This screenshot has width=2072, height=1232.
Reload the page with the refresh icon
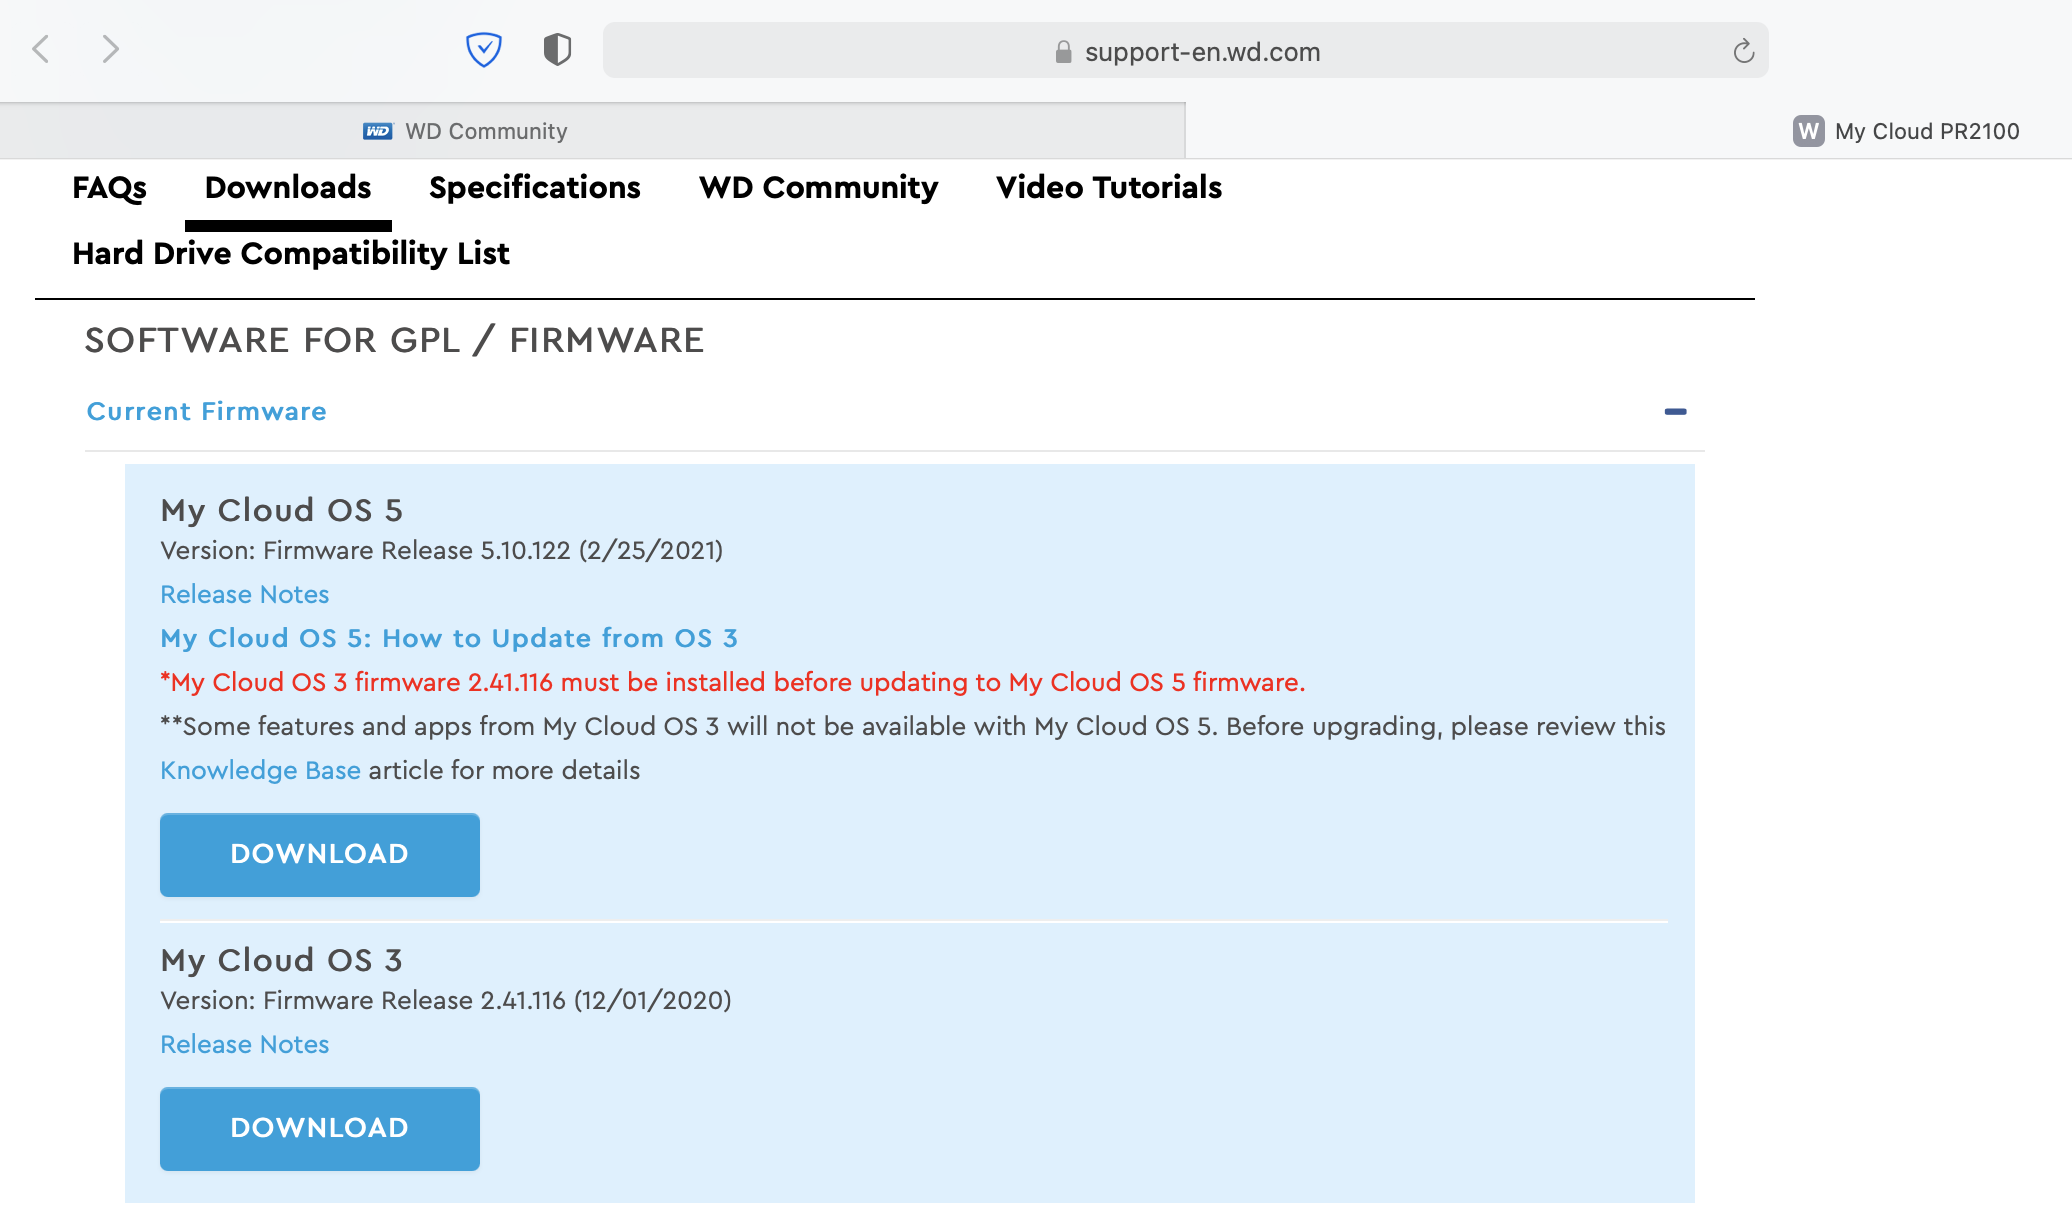[1743, 51]
